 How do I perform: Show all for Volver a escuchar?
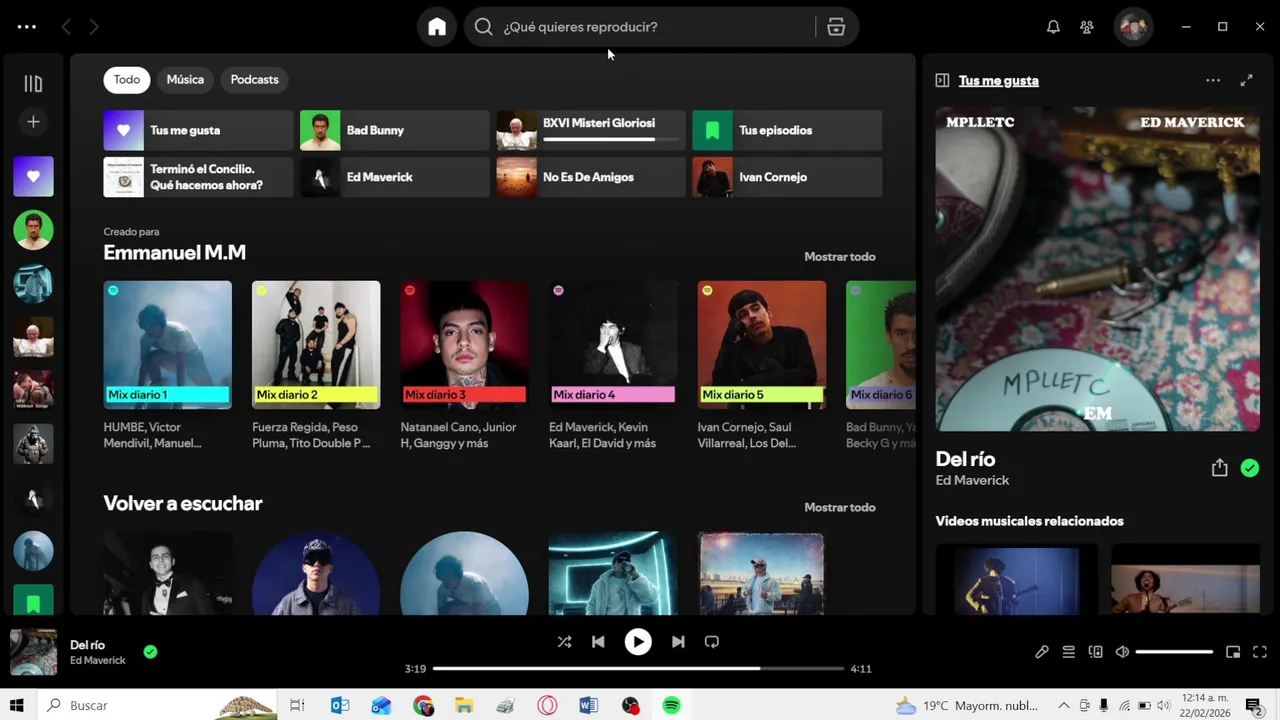(x=840, y=508)
